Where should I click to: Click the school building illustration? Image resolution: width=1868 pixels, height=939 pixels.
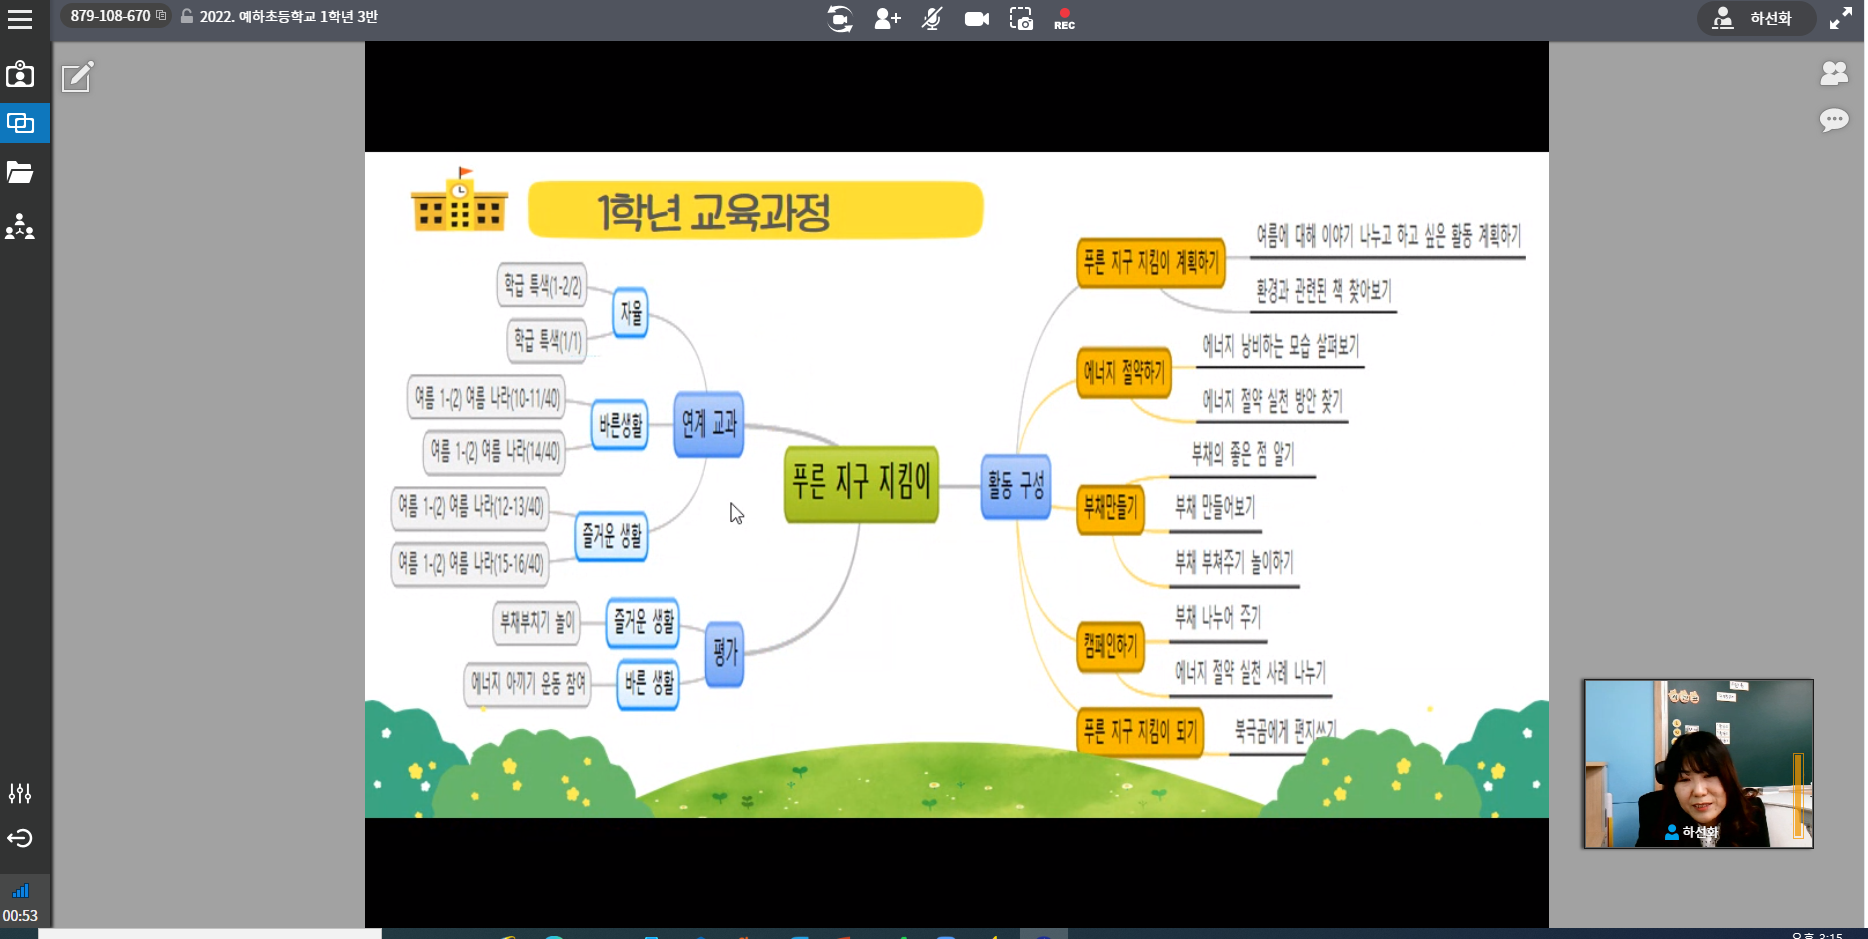click(x=460, y=199)
